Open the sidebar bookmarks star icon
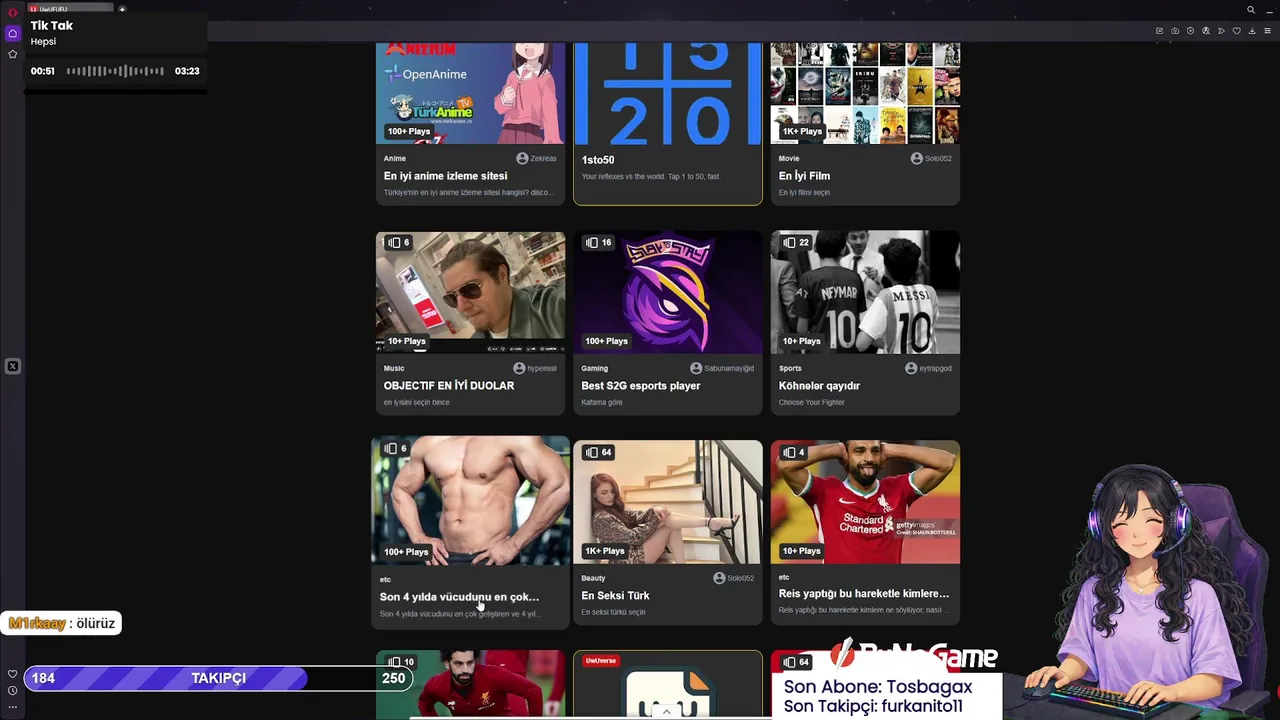Screen dimensions: 1280x720 (x=12, y=54)
